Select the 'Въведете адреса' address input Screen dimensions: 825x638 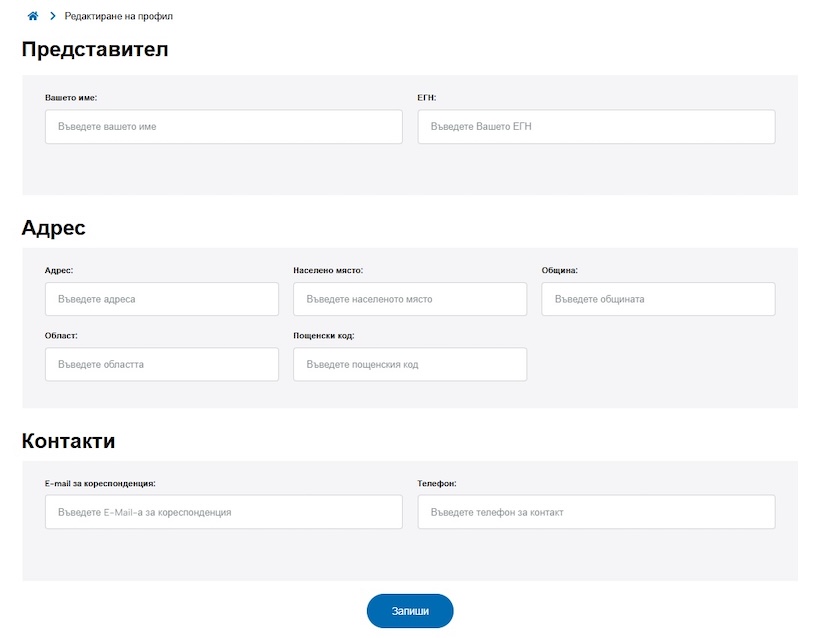click(161, 299)
